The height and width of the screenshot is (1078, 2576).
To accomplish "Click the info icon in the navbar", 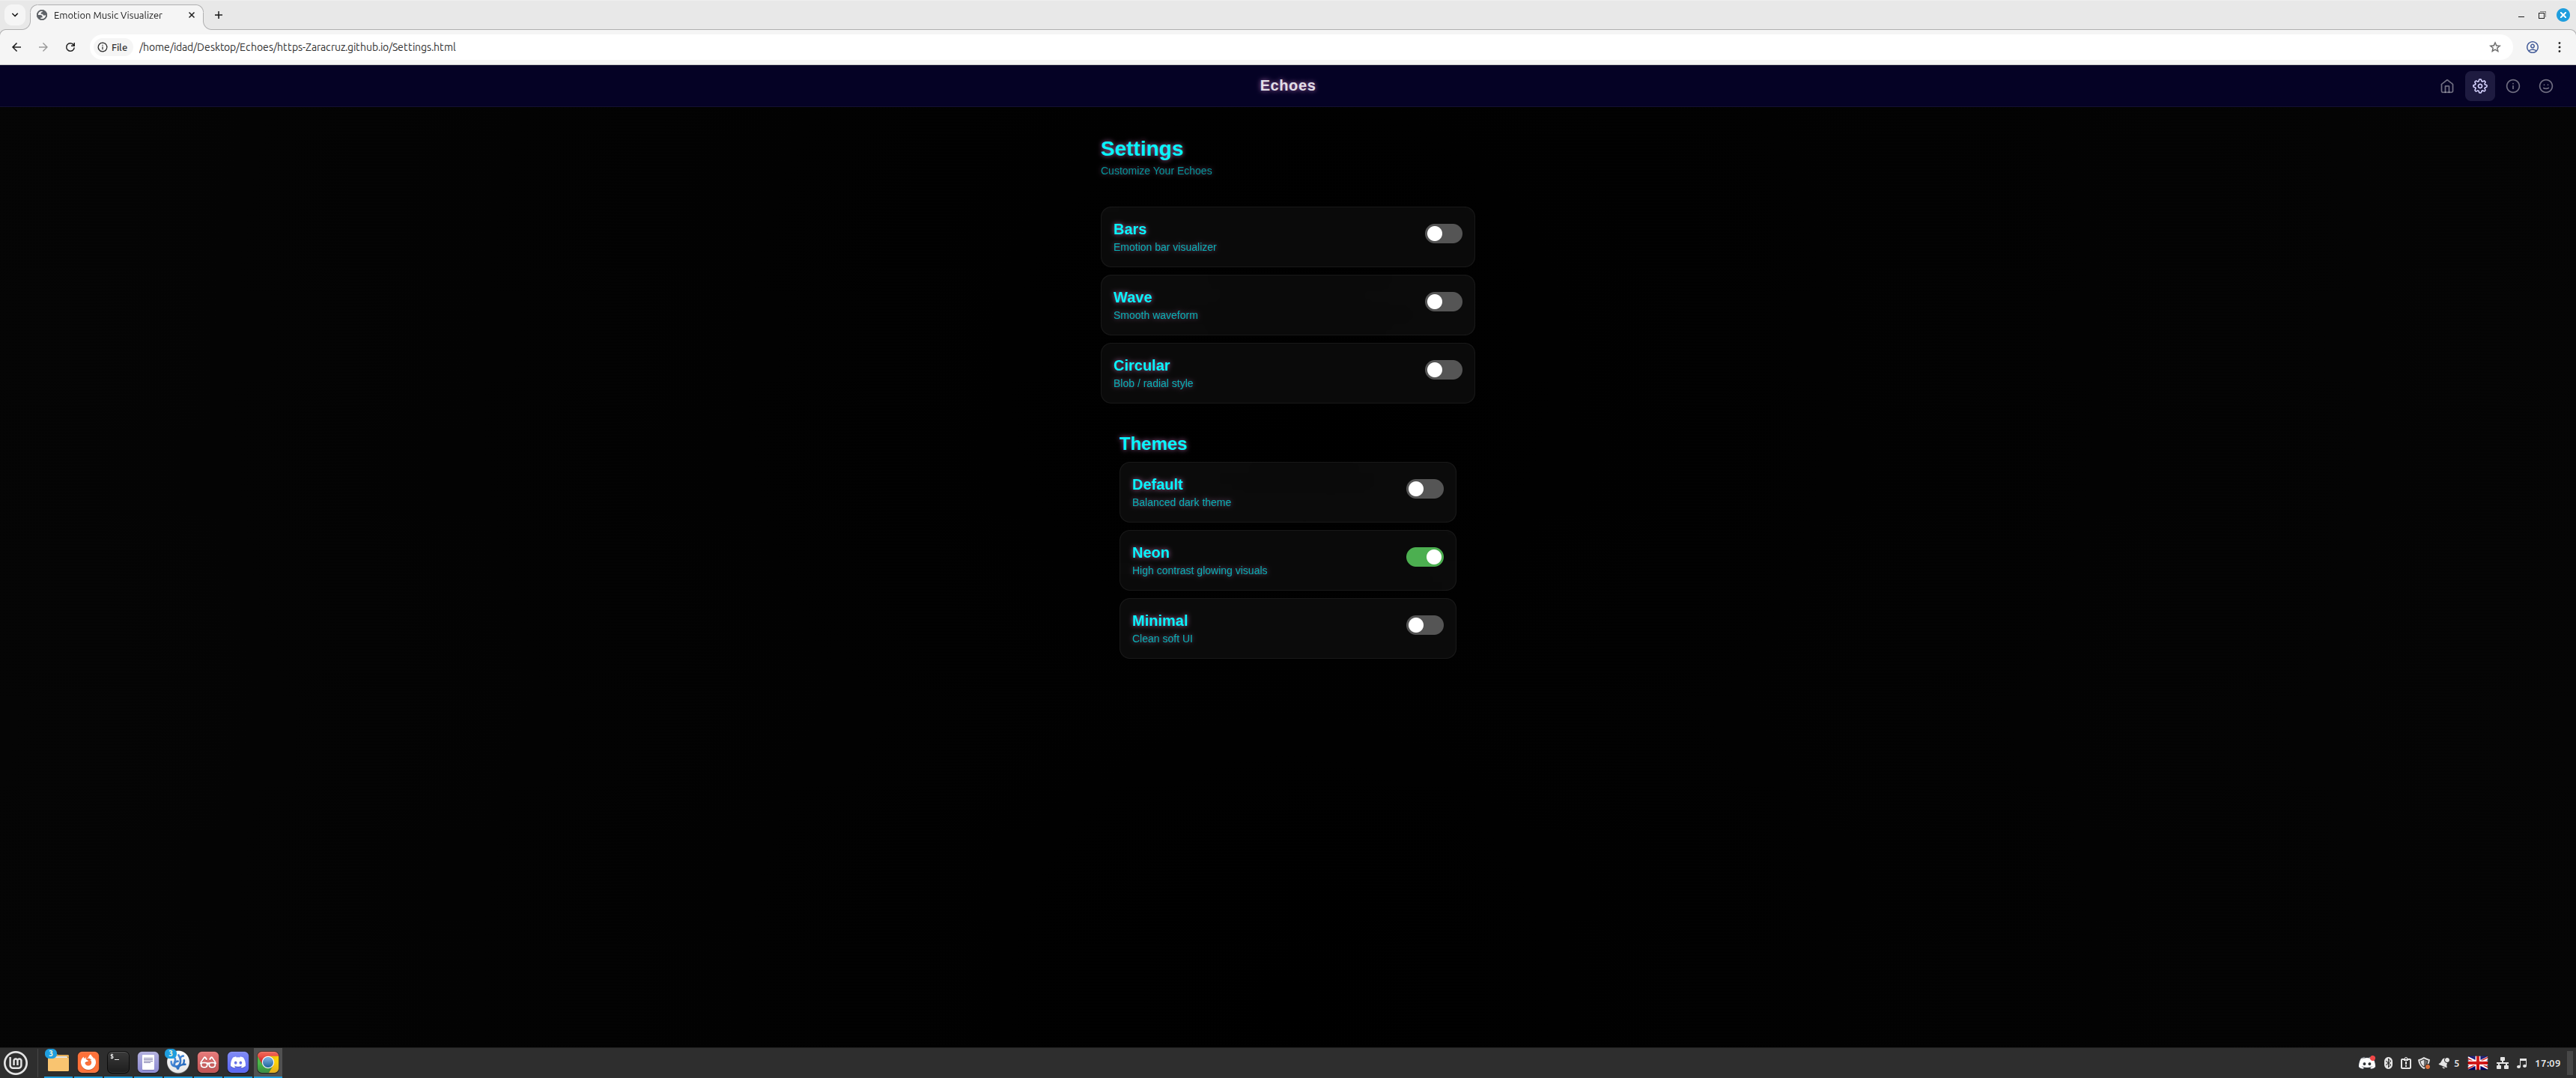I will point(2513,86).
